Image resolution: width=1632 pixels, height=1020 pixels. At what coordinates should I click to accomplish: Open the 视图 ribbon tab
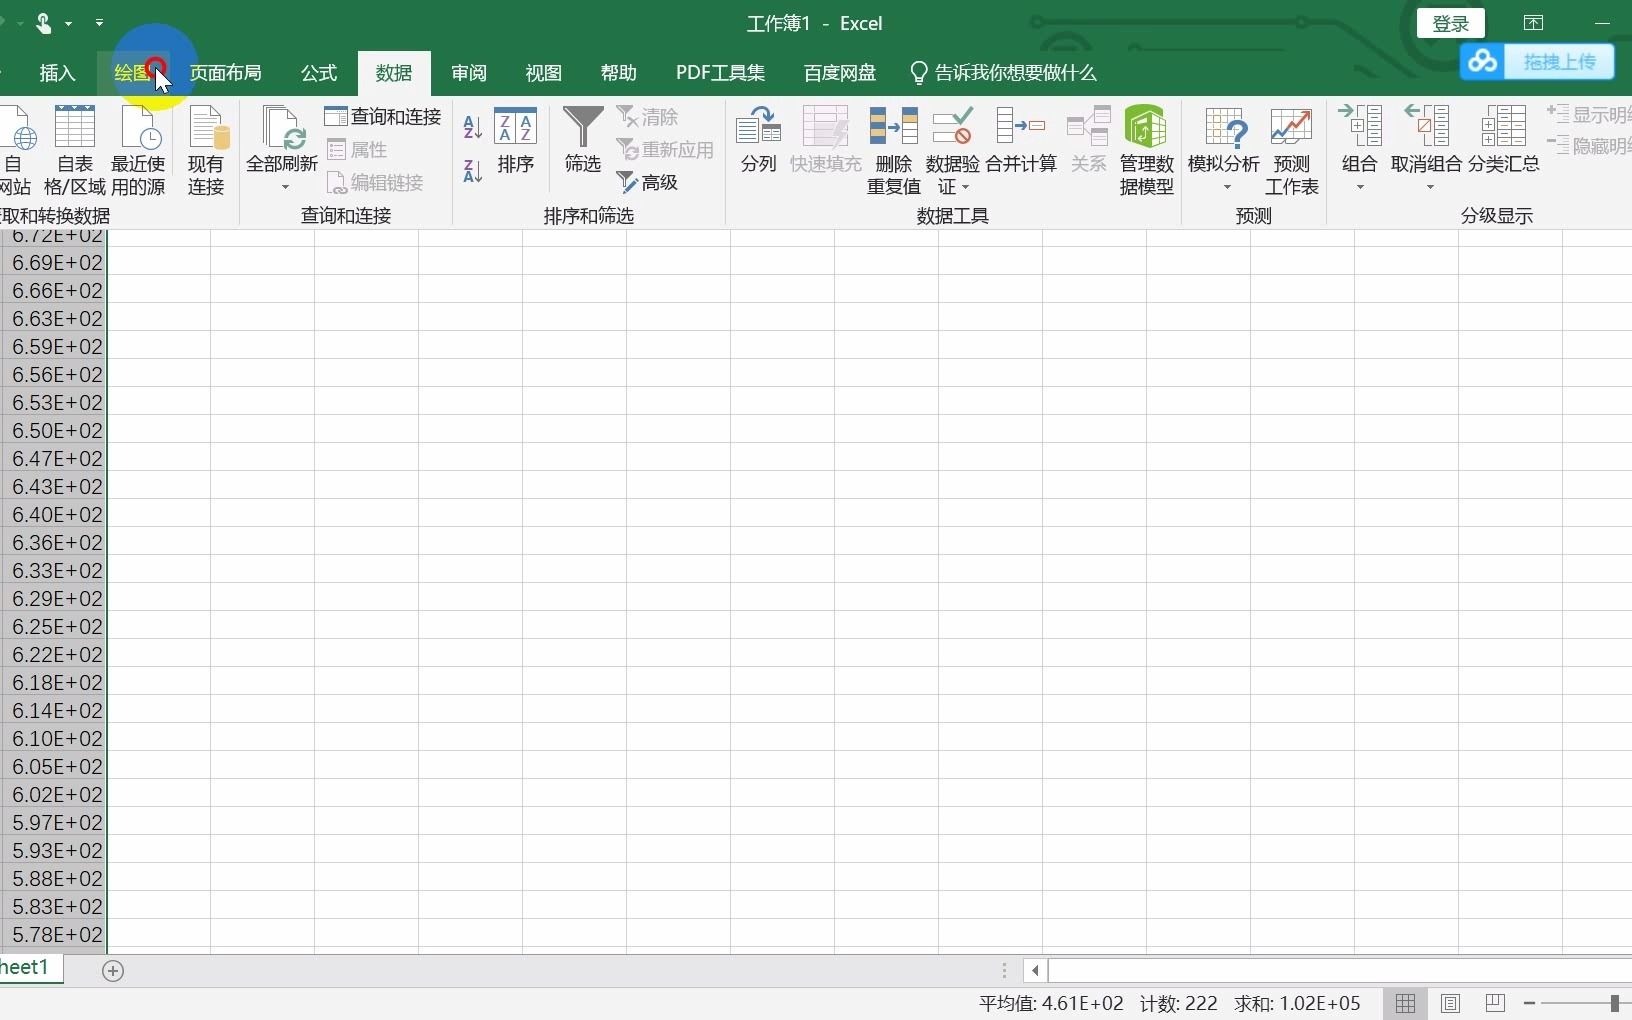pos(544,73)
